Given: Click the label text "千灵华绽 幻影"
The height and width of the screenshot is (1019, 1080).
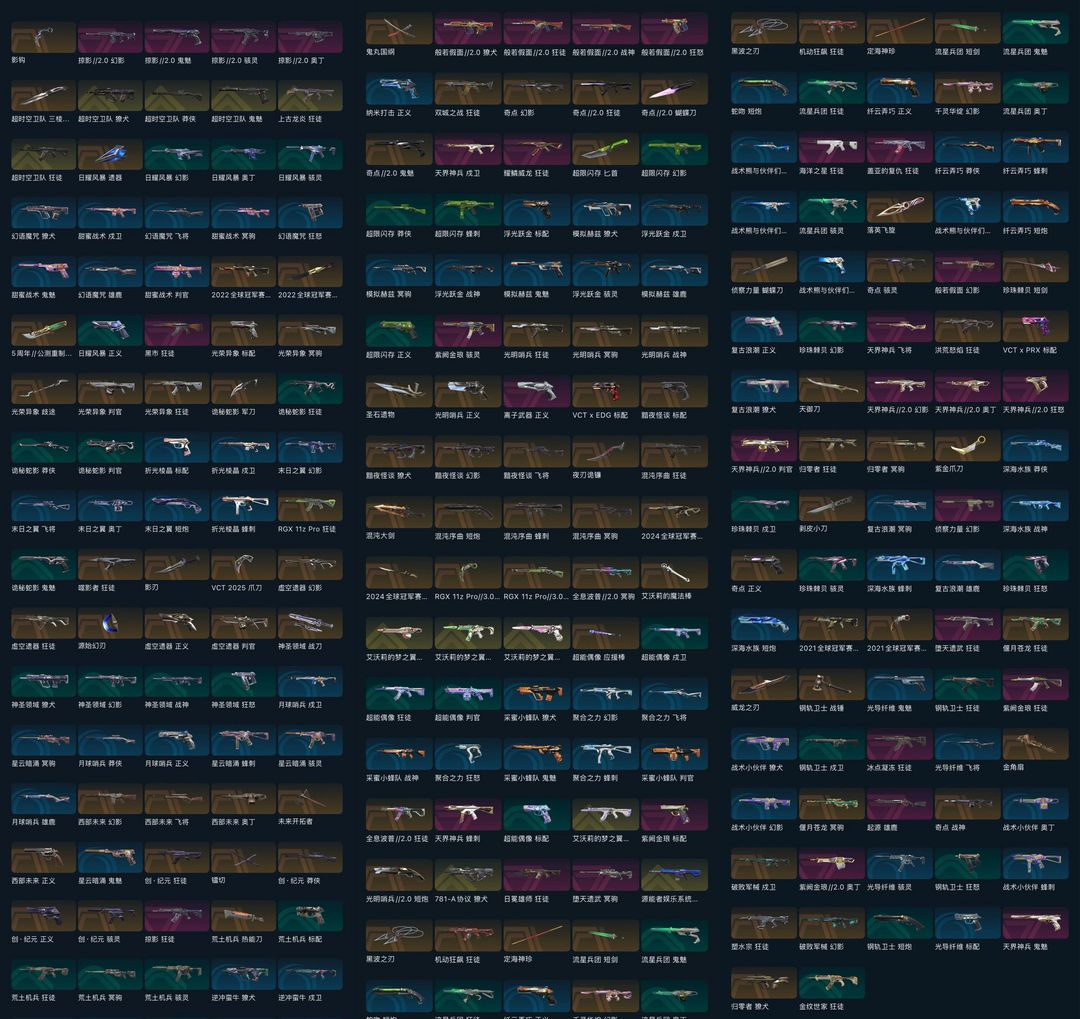Looking at the screenshot, I should pyautogui.click(x=957, y=112).
